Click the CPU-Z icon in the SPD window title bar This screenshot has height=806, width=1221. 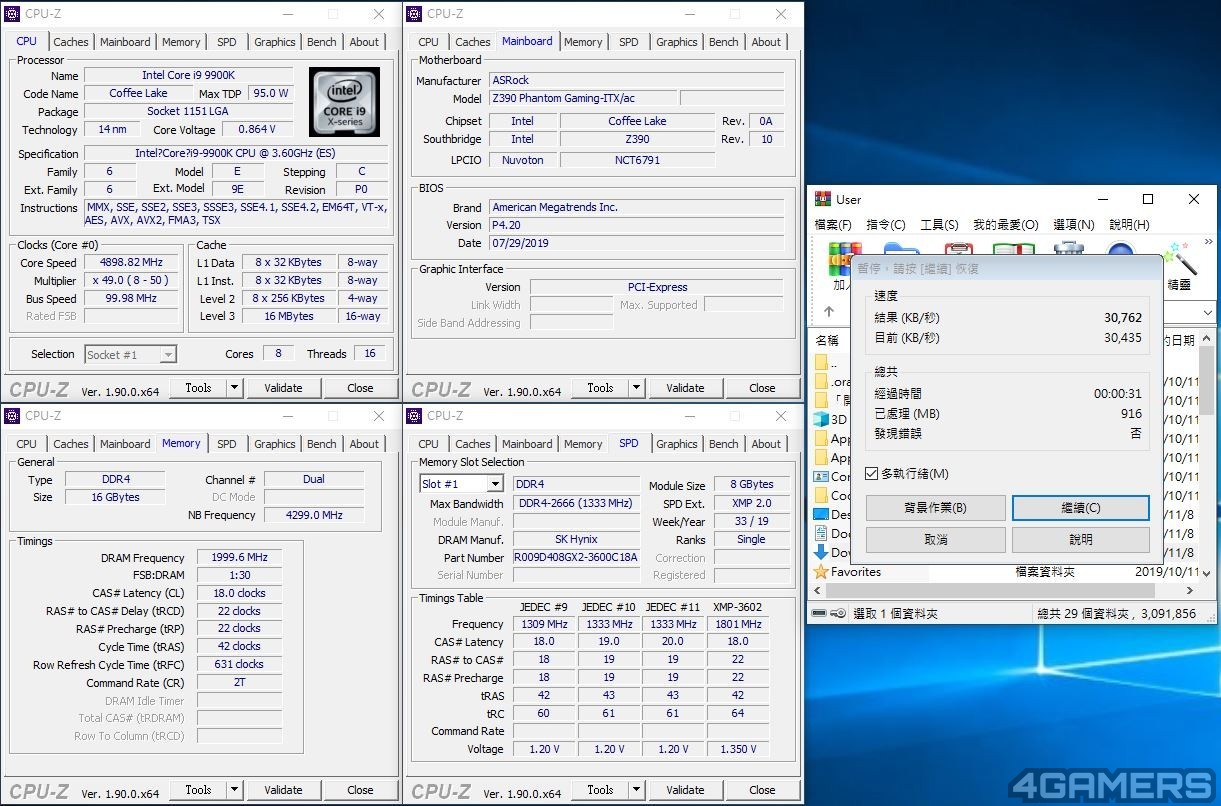point(415,416)
